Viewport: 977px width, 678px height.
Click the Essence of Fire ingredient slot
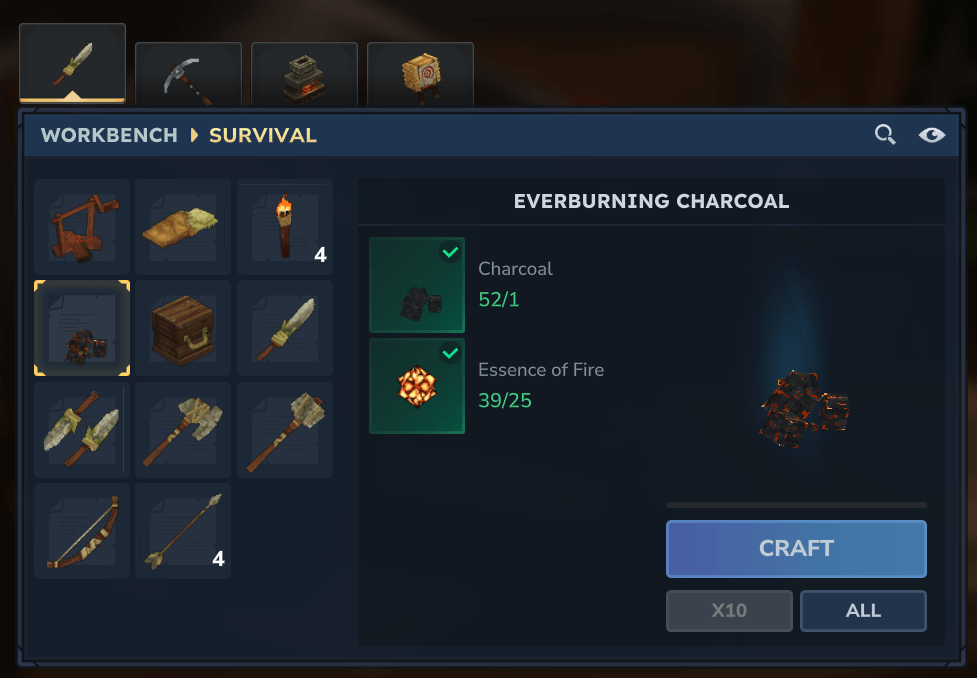point(417,386)
